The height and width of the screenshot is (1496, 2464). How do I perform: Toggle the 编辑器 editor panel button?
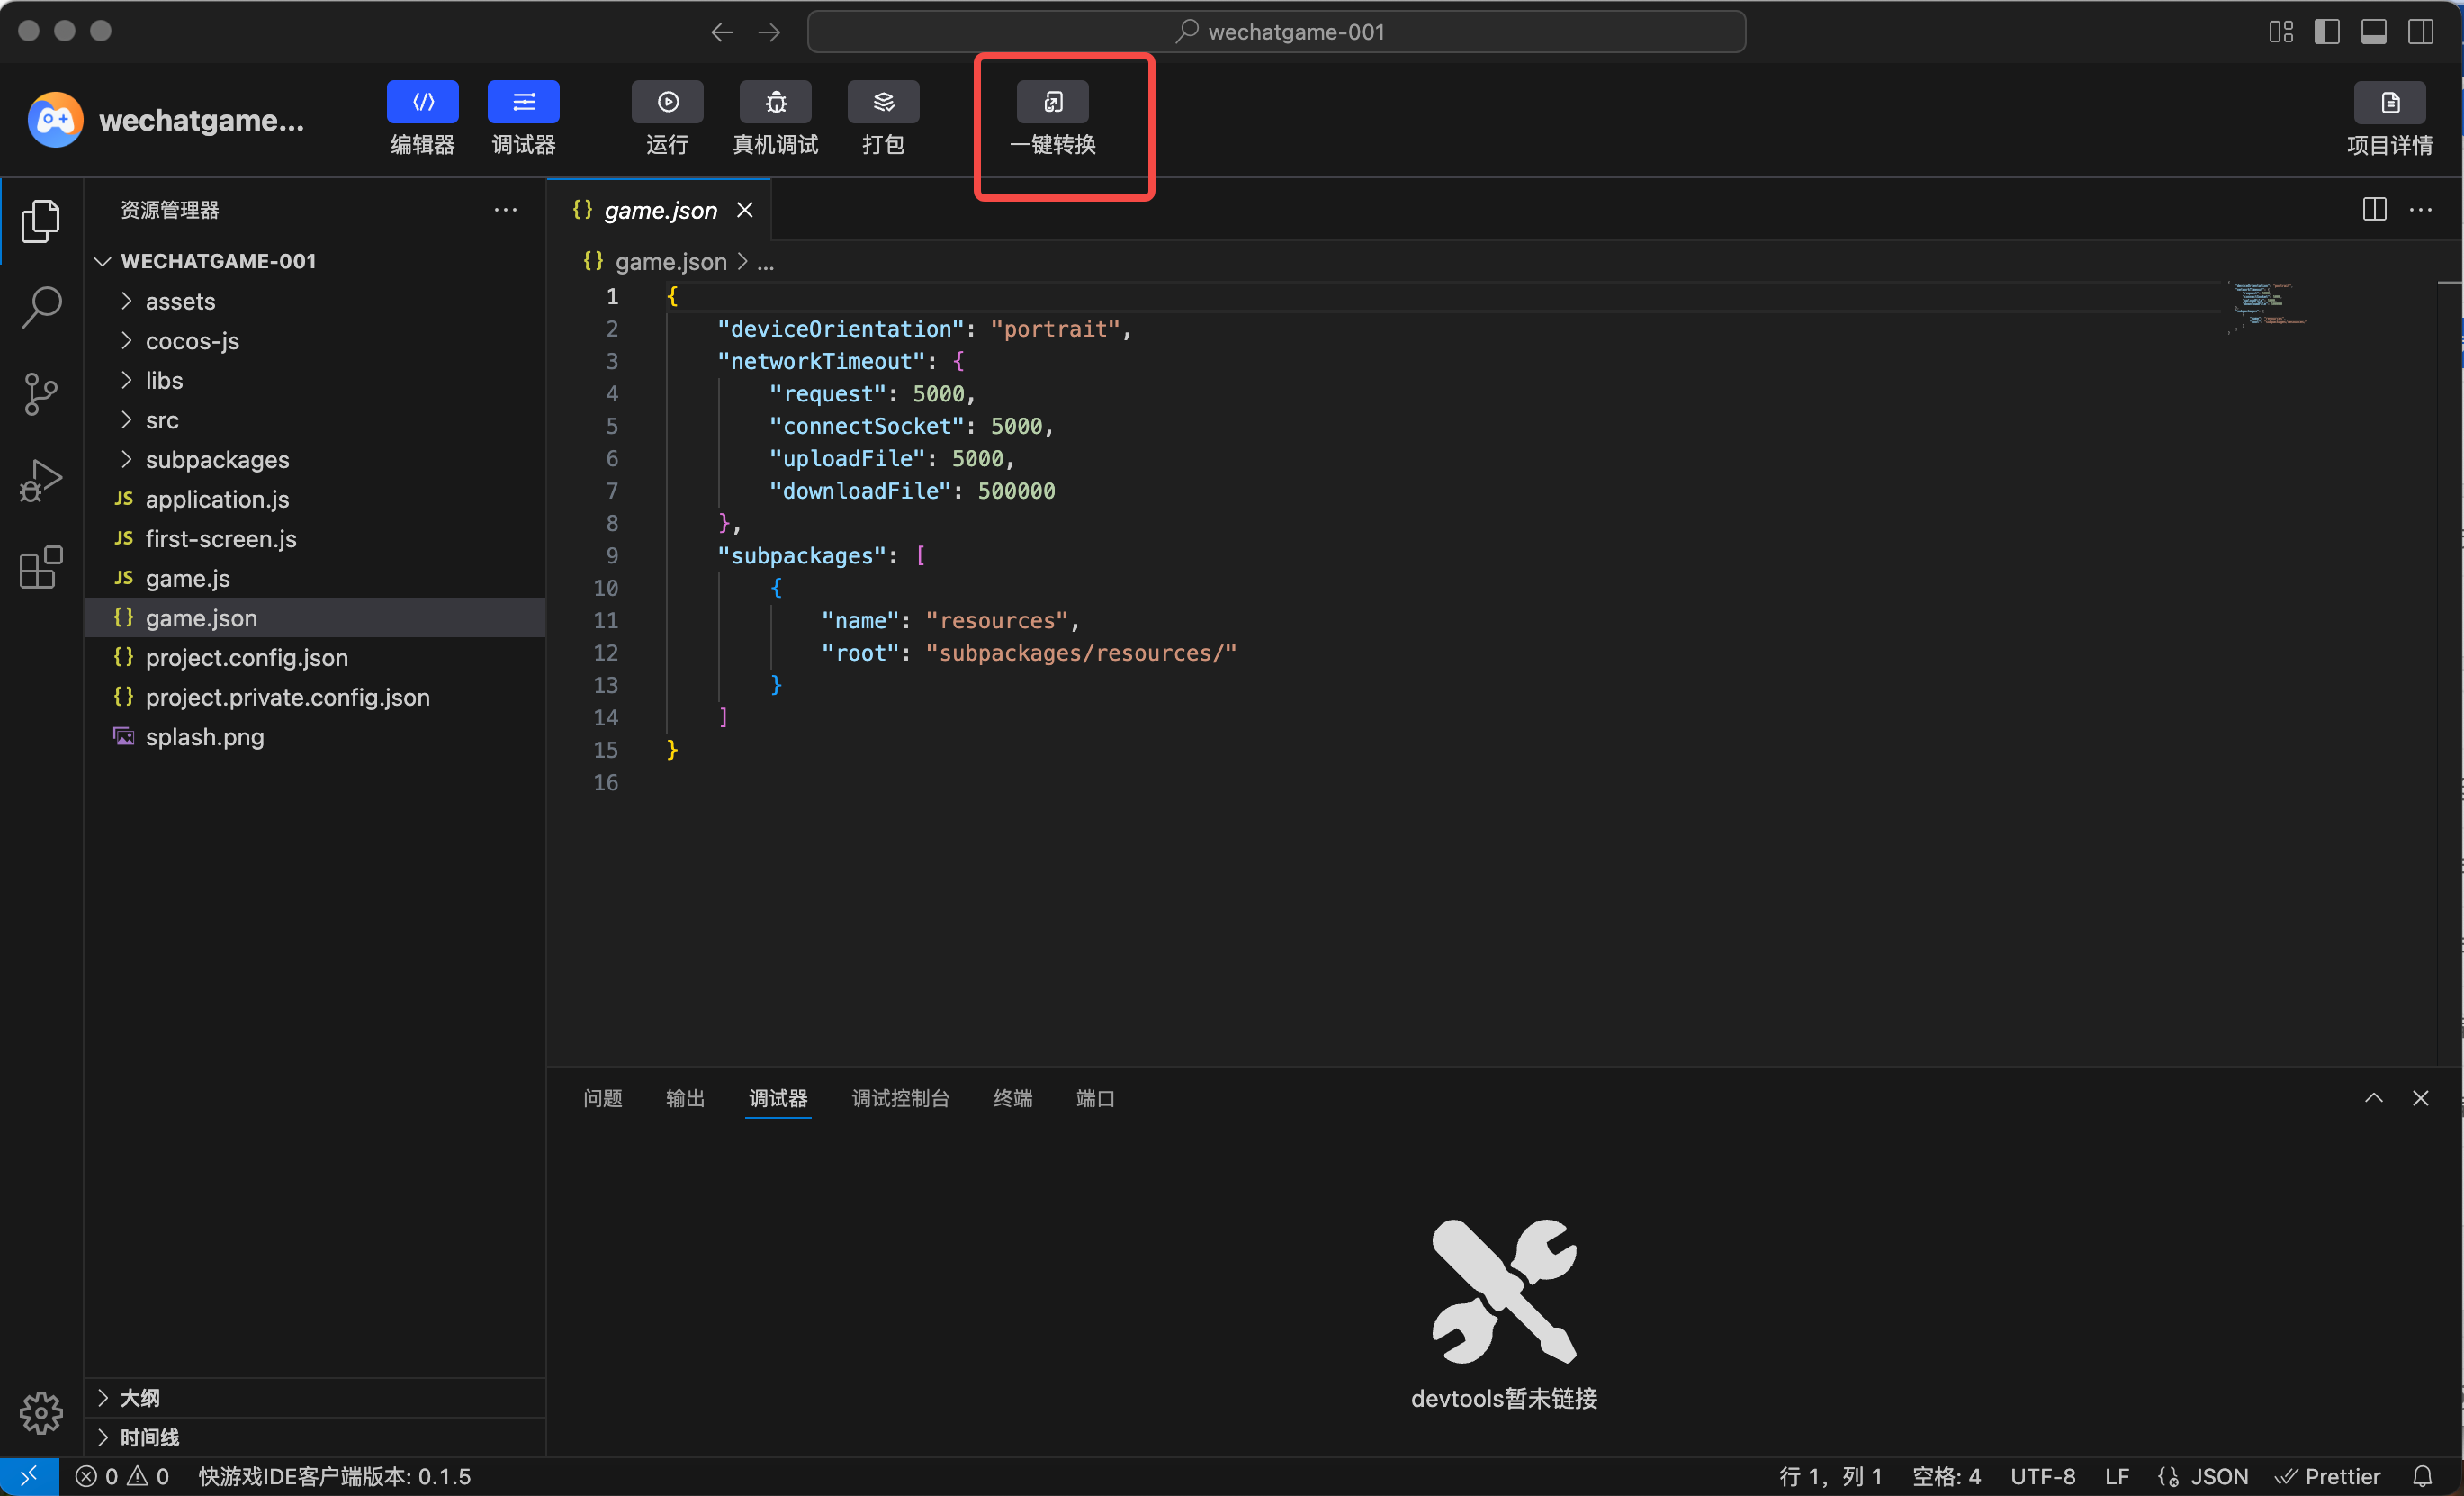point(422,102)
